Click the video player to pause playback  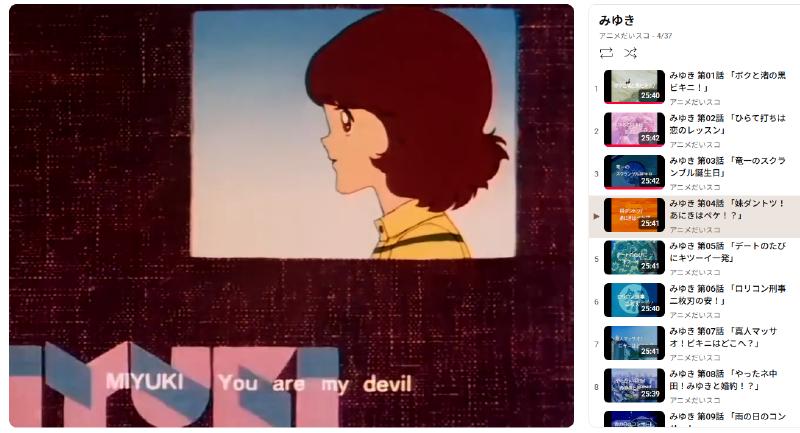[291, 216]
